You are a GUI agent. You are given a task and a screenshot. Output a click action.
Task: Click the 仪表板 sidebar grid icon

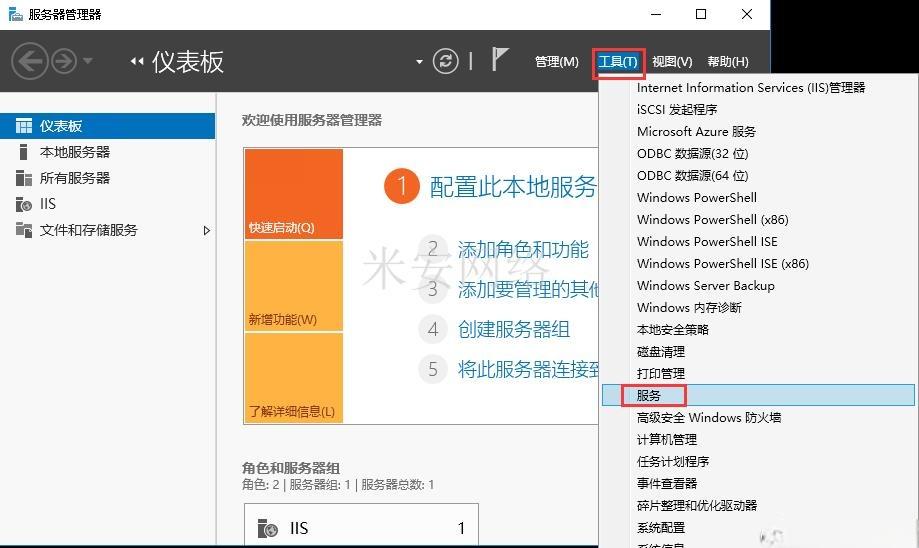tap(24, 126)
